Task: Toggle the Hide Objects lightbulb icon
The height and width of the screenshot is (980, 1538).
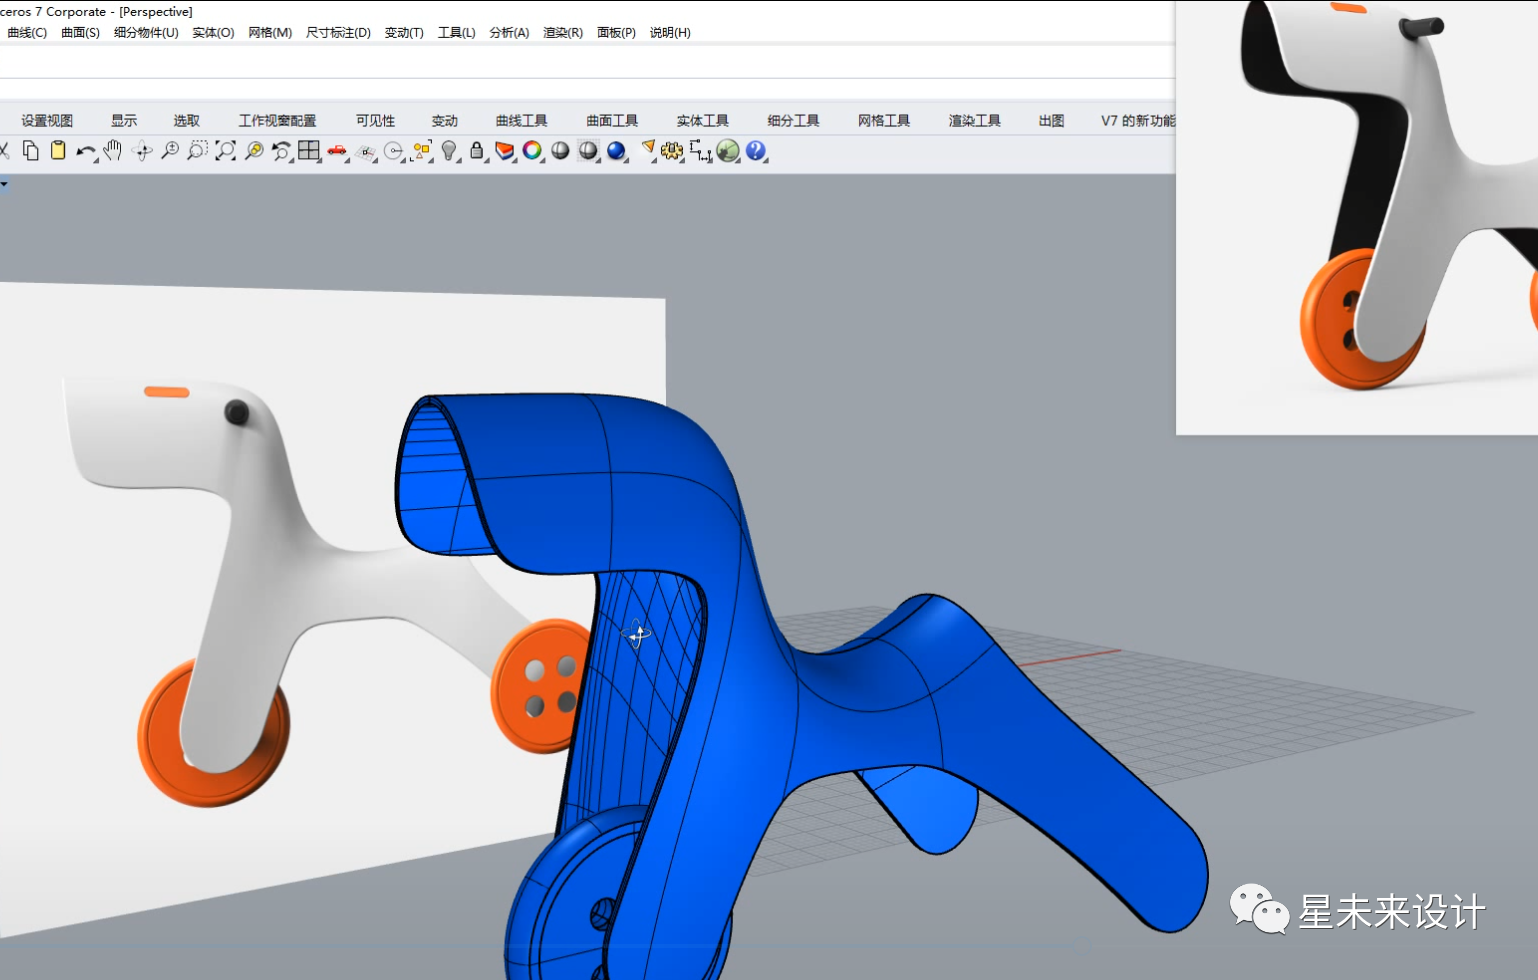Action: click(x=450, y=151)
